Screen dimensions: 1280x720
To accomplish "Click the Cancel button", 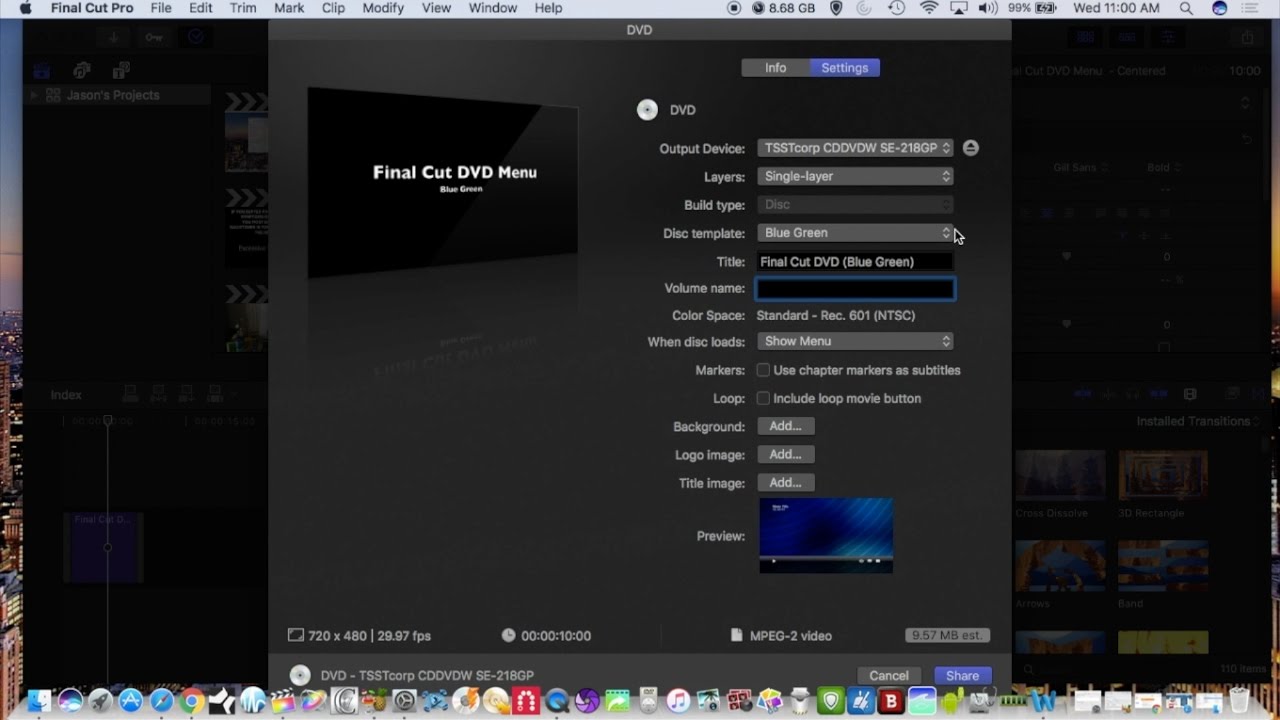I will 888,676.
